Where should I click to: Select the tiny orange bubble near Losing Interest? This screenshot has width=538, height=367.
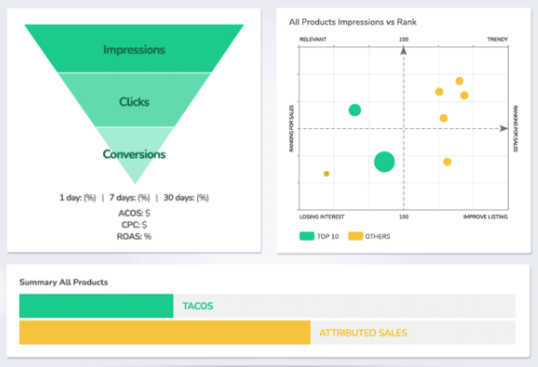coord(327,174)
